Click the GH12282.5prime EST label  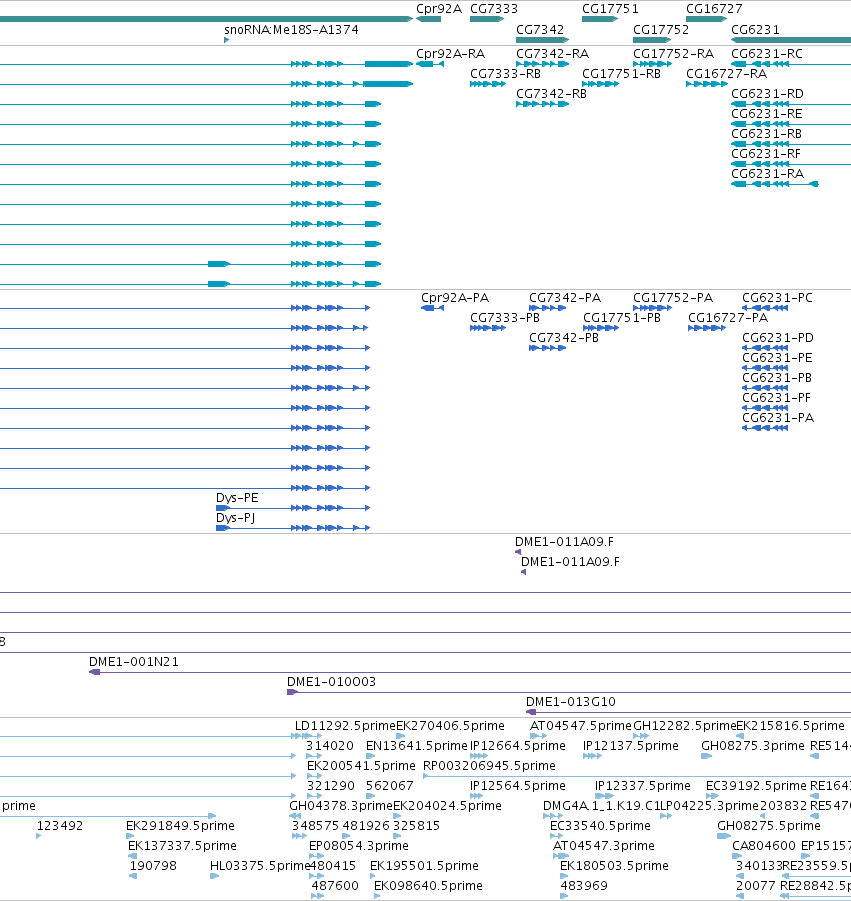click(684, 726)
